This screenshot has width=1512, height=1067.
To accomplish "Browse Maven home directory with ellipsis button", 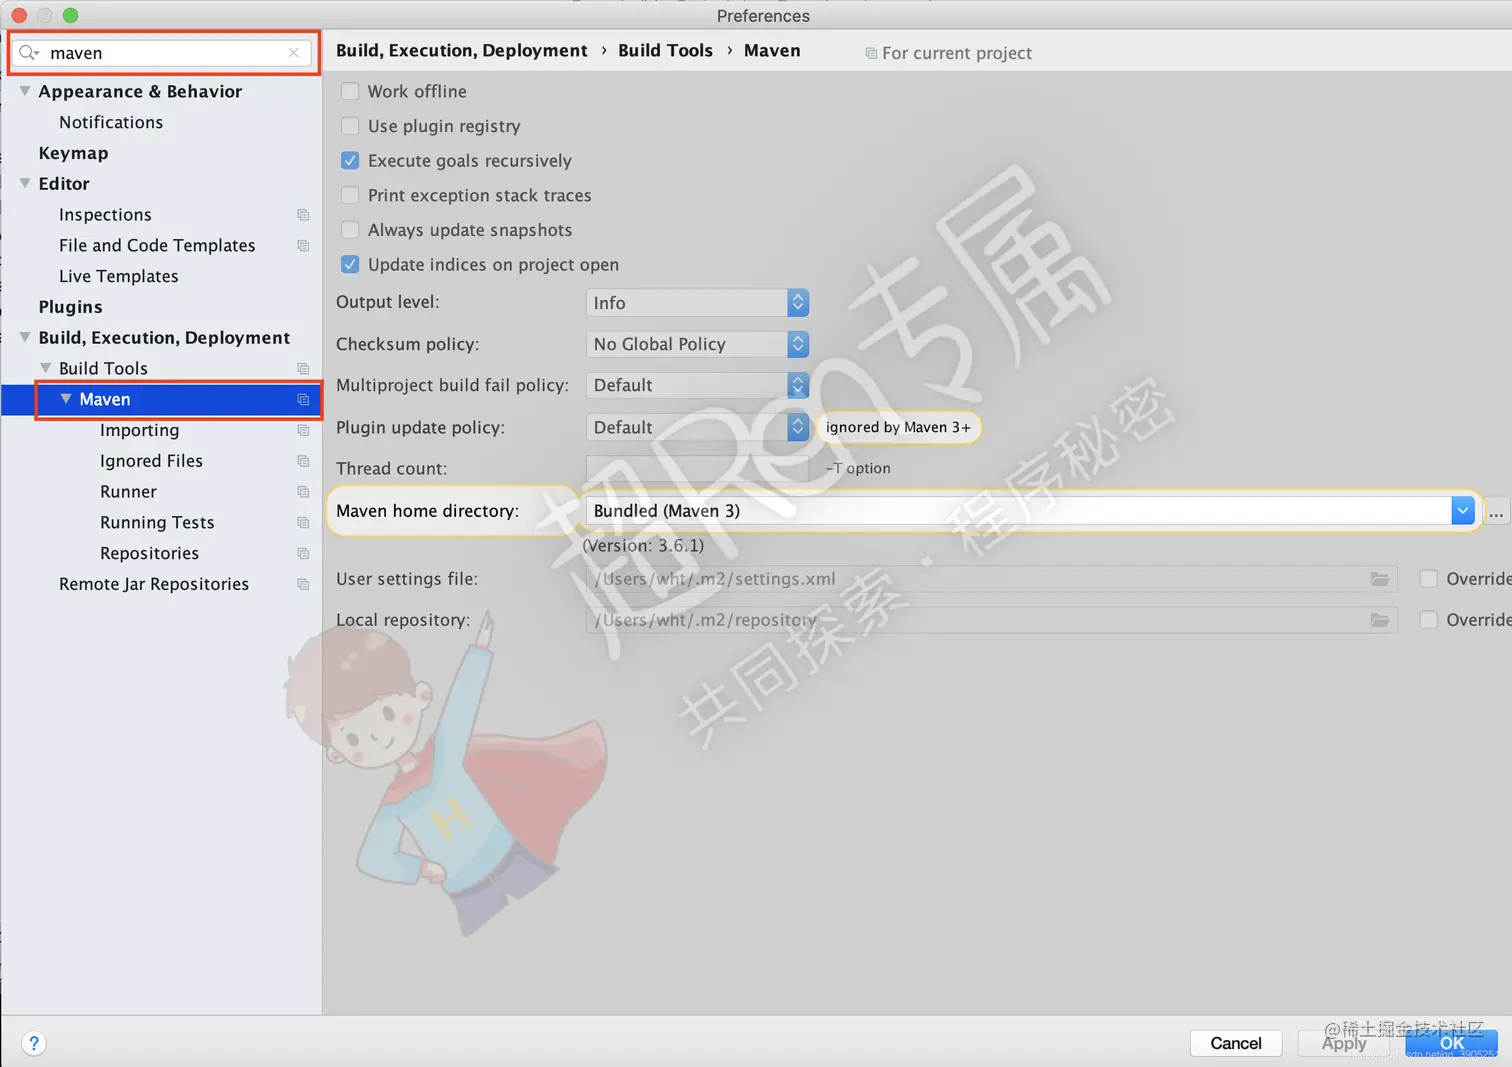I will tap(1496, 511).
